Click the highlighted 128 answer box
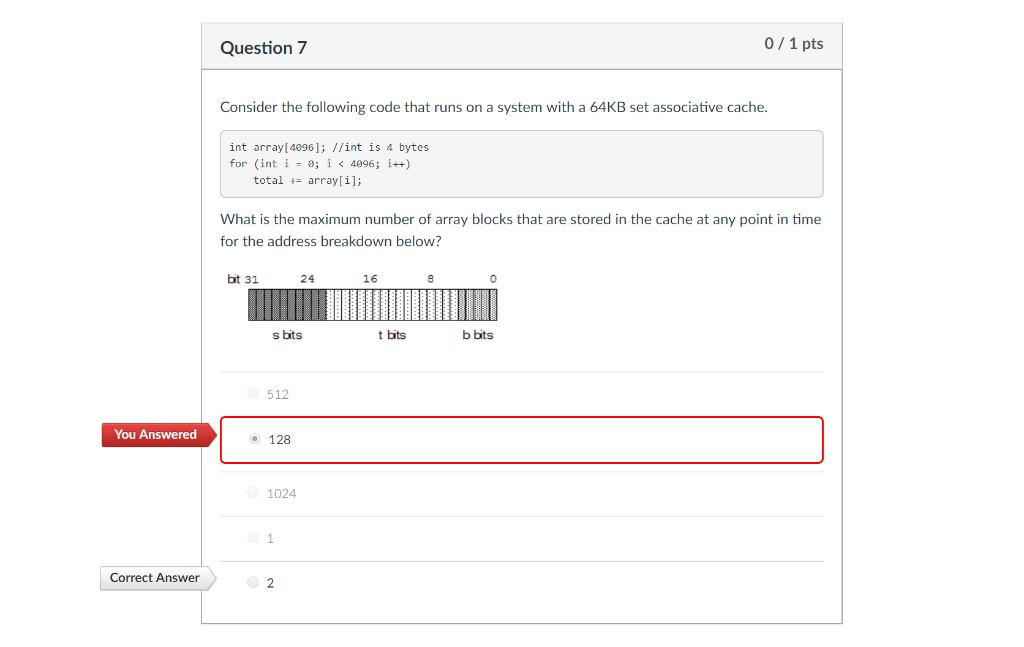This screenshot has height=647, width=1024. point(520,439)
